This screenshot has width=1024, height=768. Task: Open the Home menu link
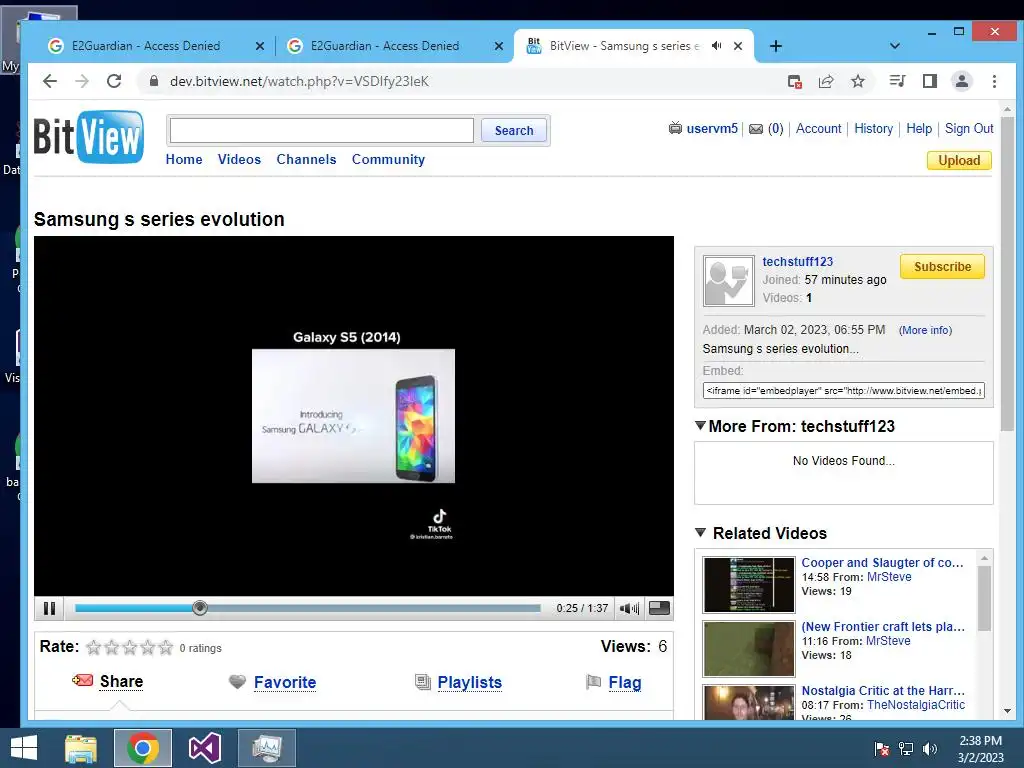[x=184, y=159]
